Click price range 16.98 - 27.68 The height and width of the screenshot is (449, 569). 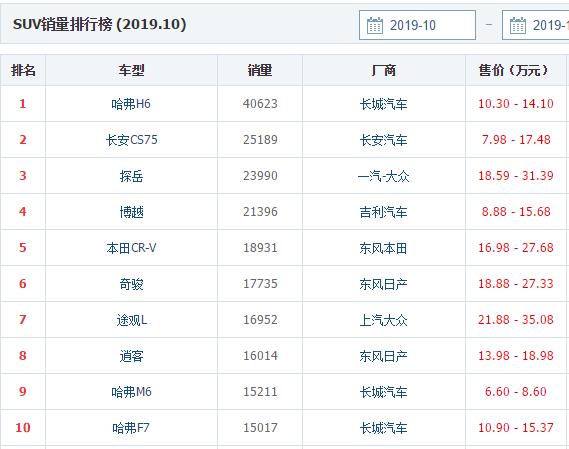click(x=516, y=248)
